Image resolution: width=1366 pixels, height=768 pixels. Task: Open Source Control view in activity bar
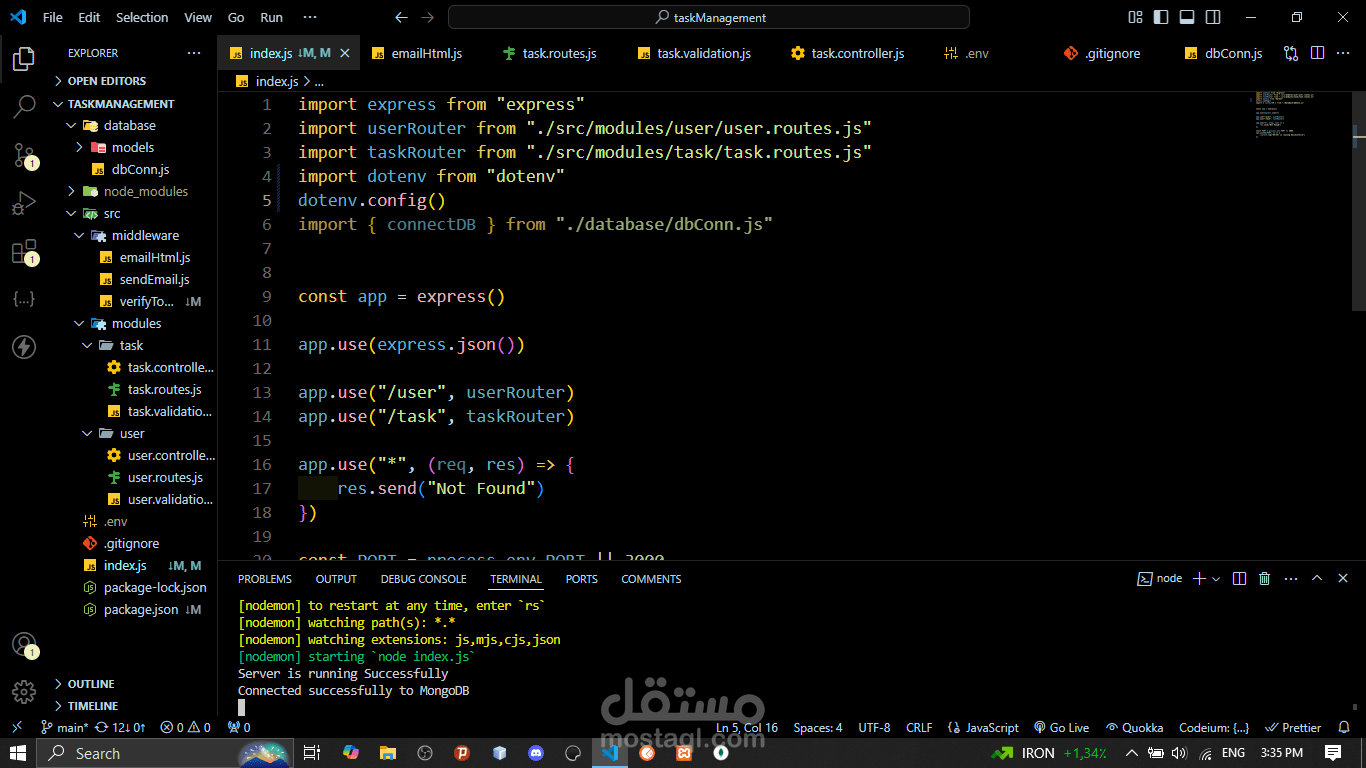[x=23, y=155]
